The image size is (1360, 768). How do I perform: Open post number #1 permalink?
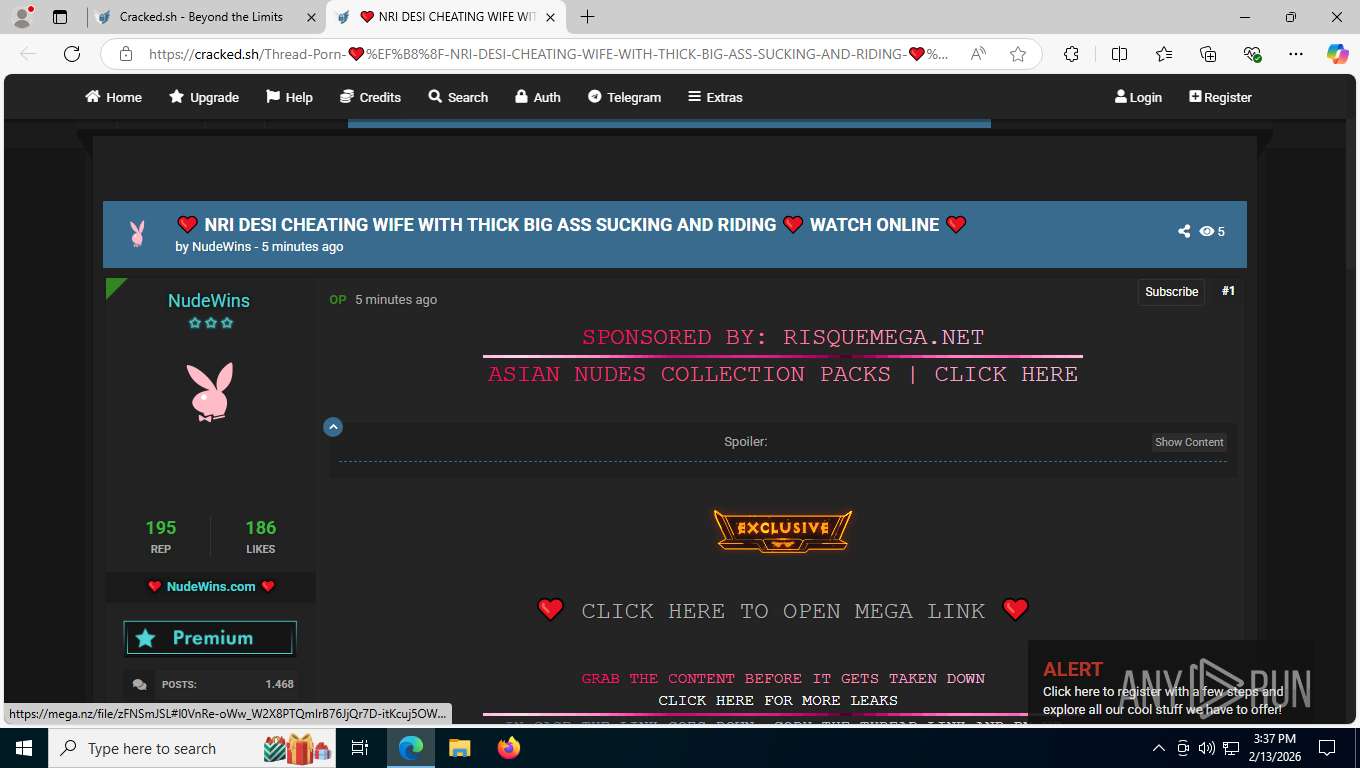1228,291
